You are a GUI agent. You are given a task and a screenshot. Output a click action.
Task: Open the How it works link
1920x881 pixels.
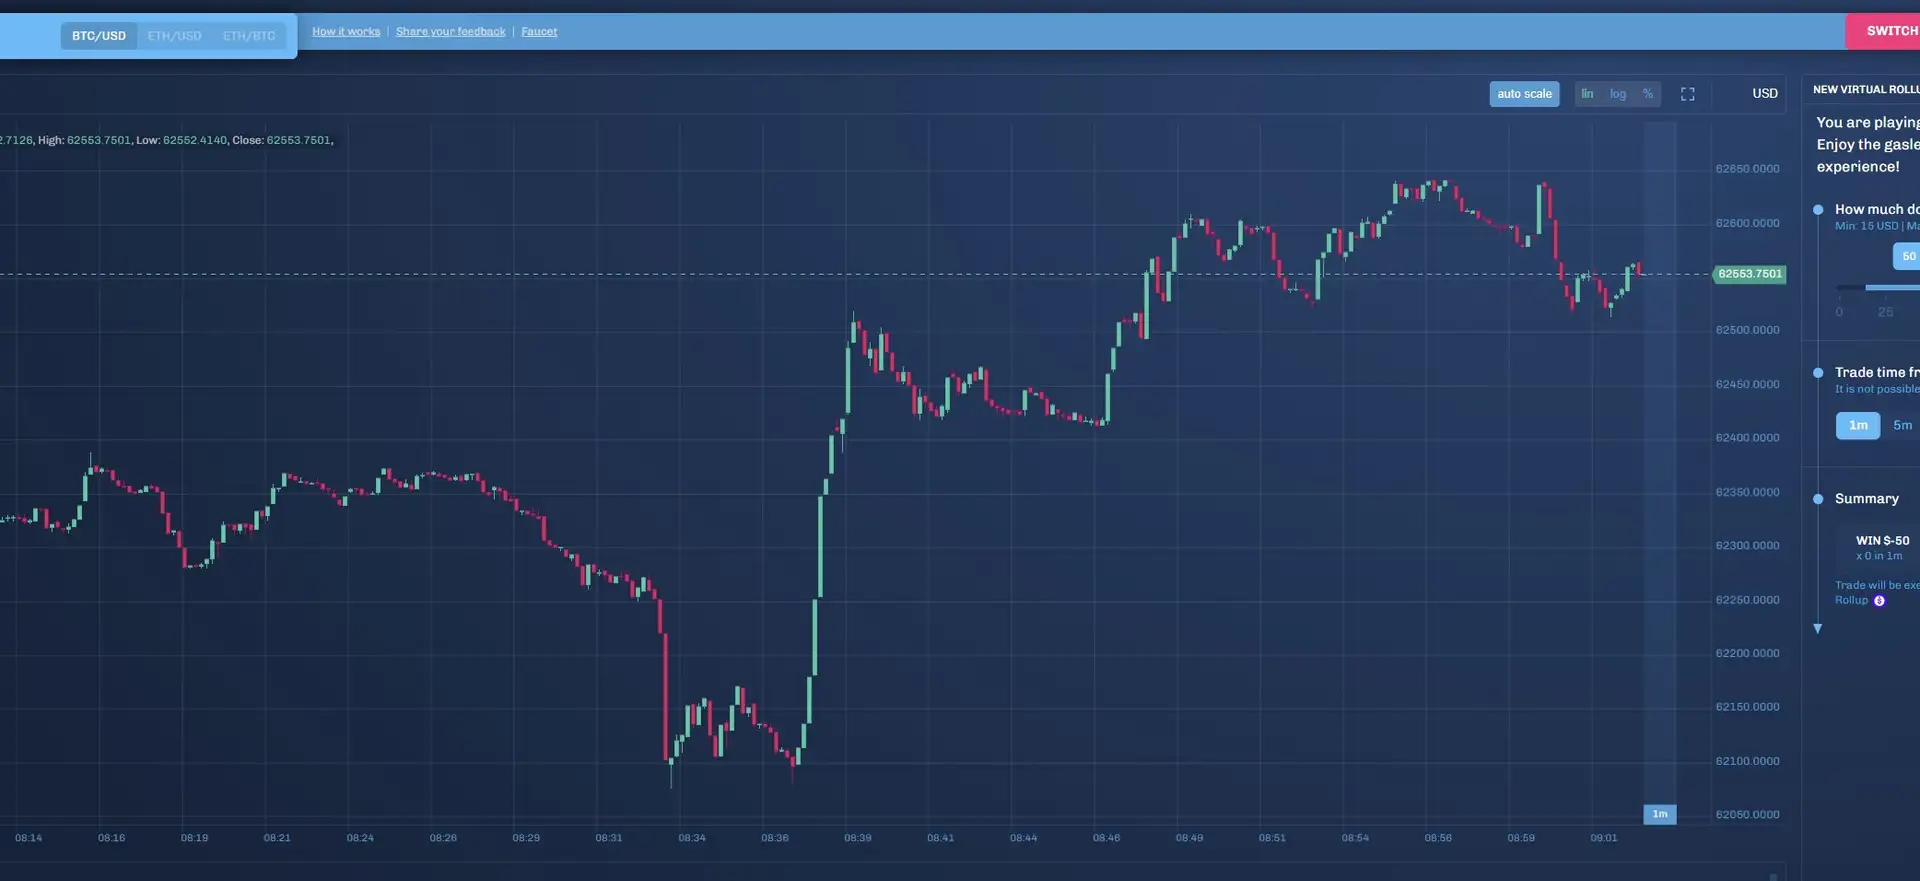346,32
